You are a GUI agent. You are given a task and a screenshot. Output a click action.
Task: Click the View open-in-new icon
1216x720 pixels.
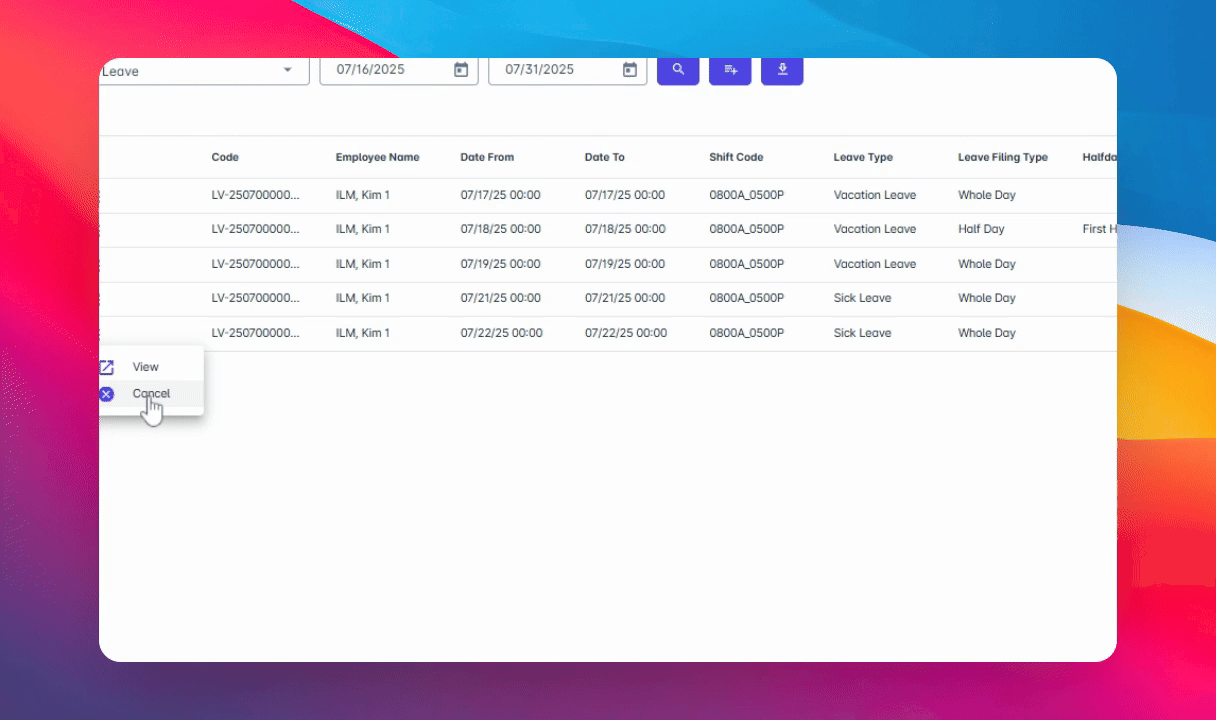click(107, 367)
